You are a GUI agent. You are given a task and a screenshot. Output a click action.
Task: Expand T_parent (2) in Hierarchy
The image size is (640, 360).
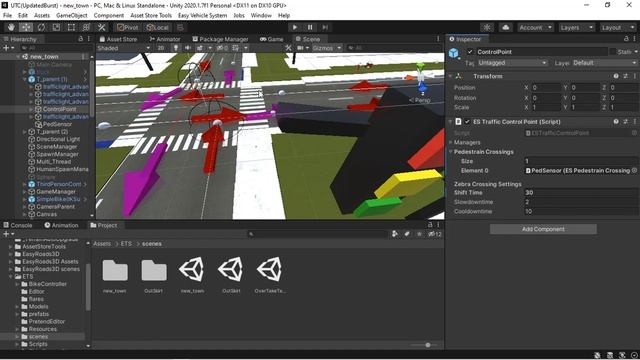[25, 132]
